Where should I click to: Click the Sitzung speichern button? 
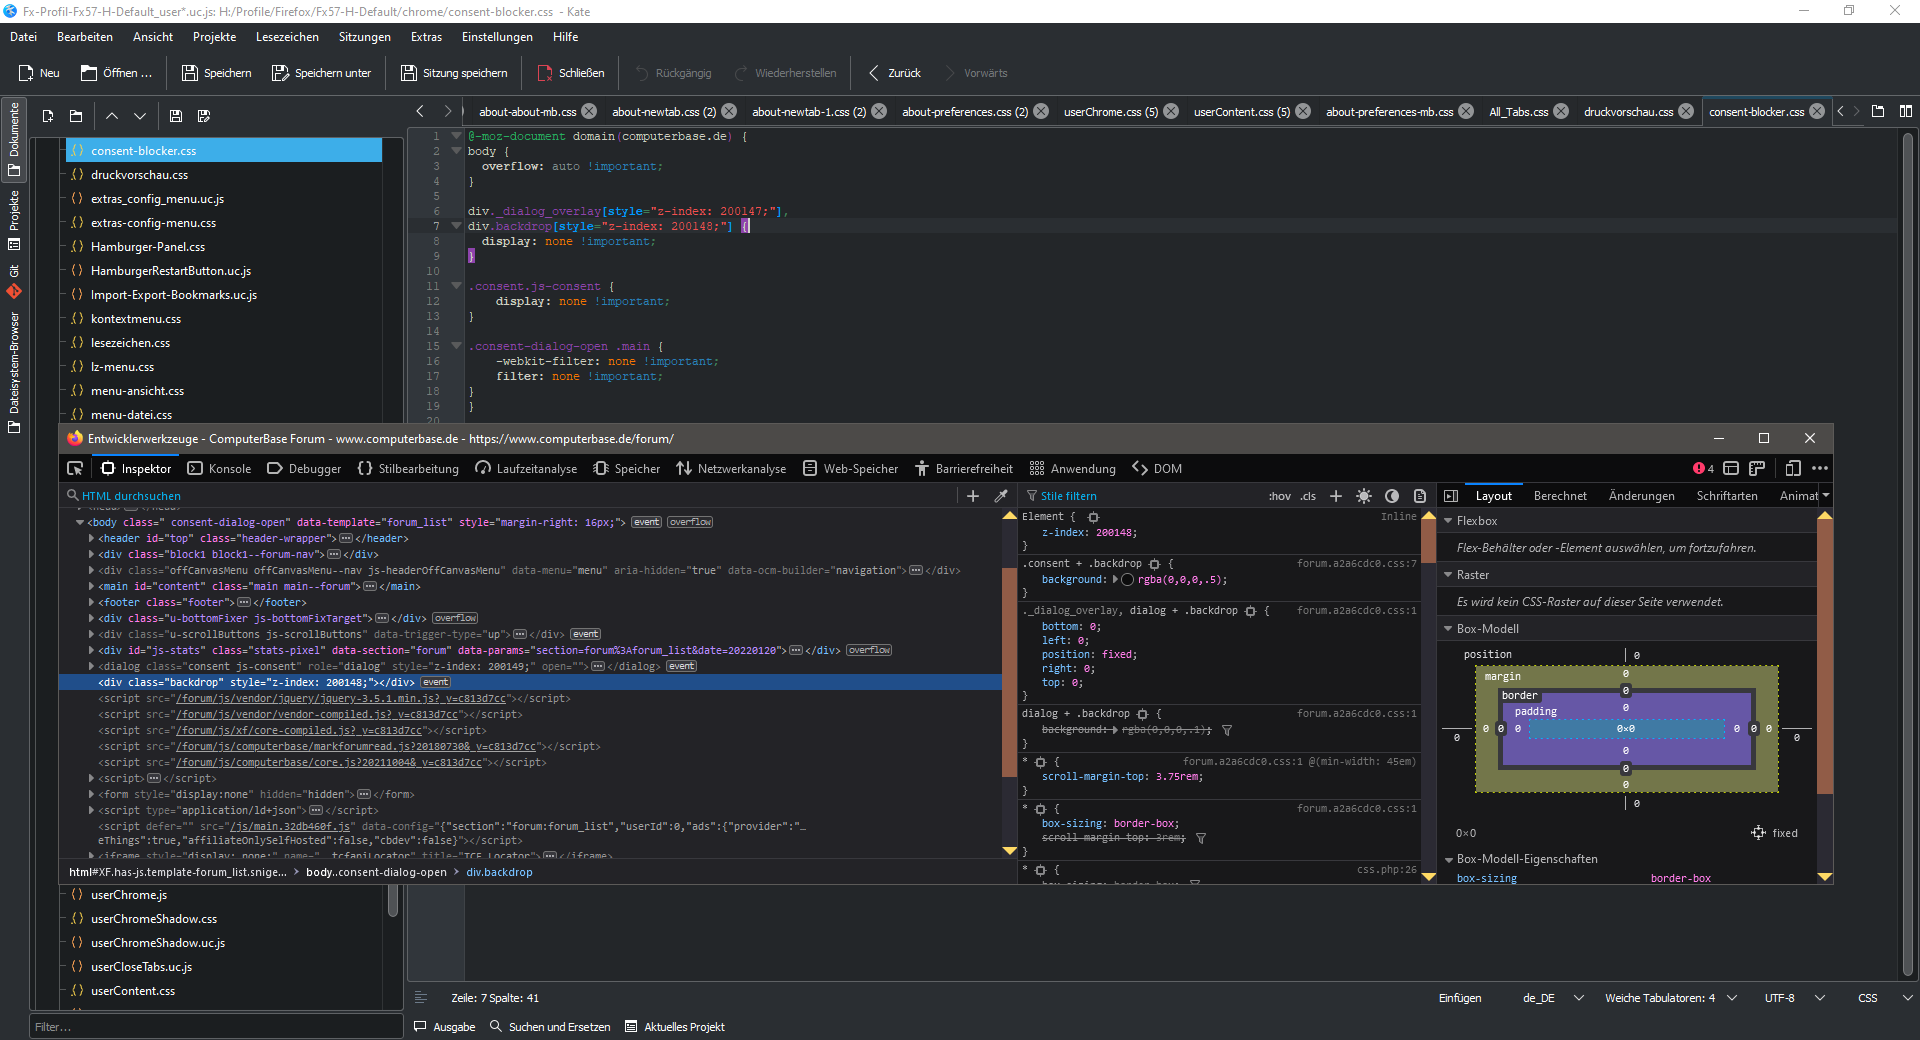click(x=454, y=73)
